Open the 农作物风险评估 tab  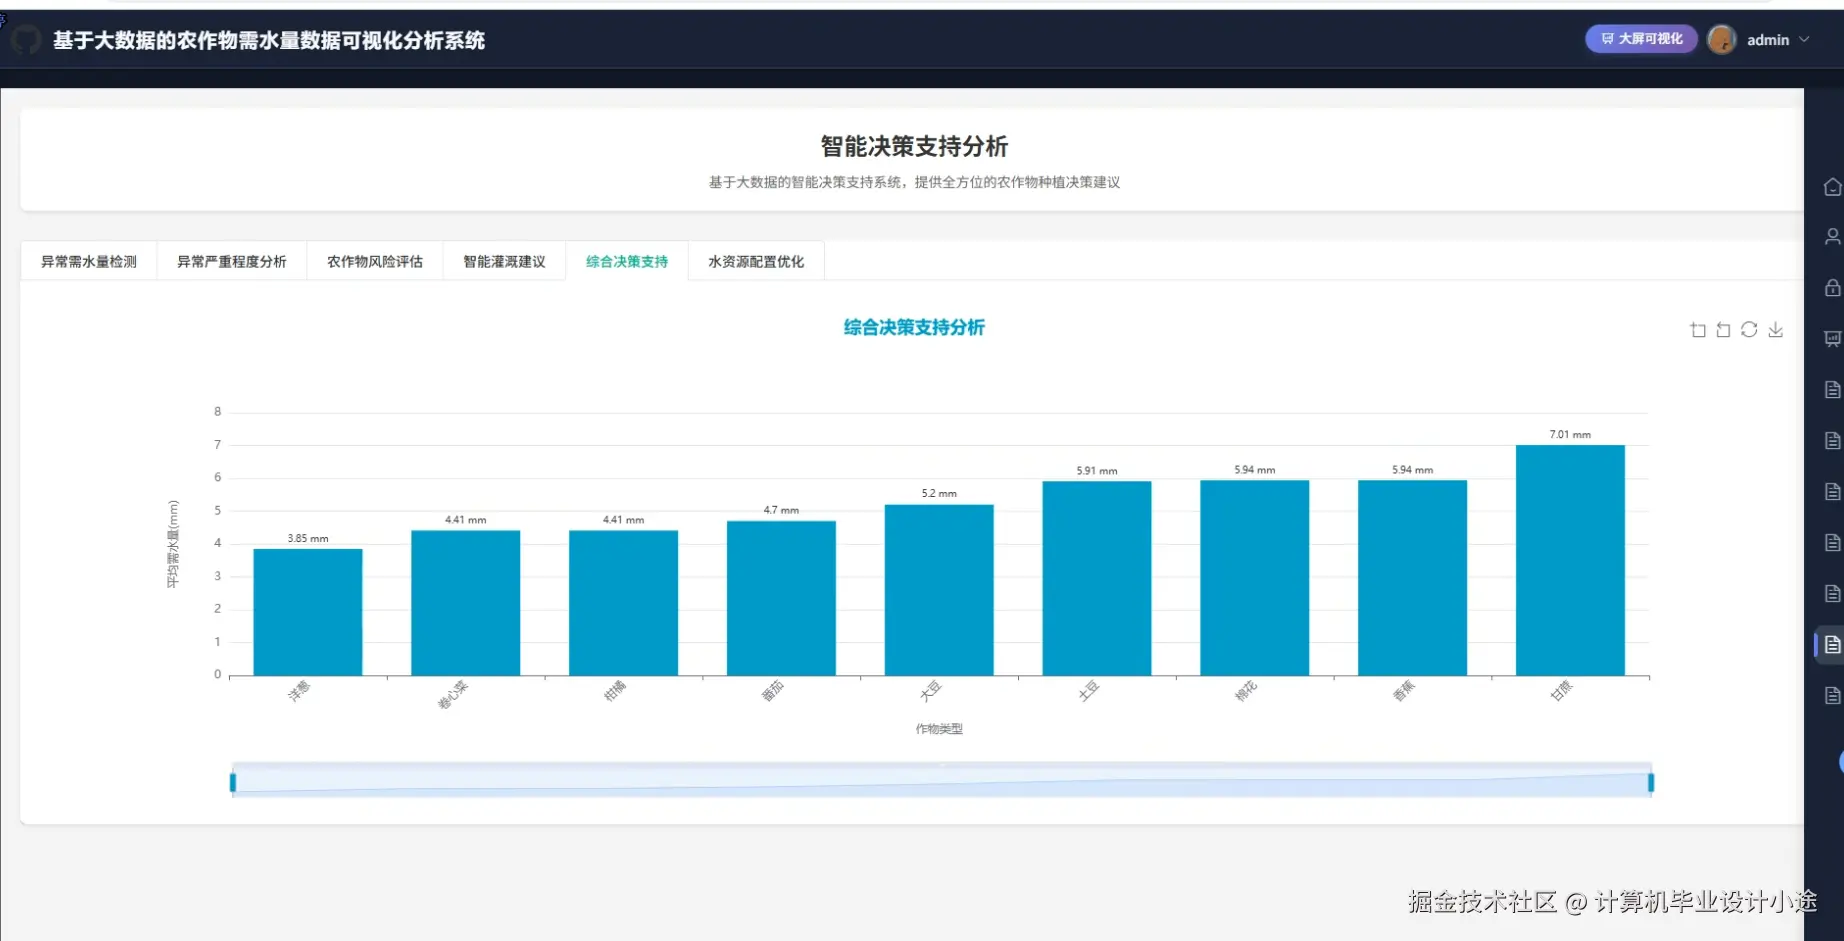click(374, 261)
